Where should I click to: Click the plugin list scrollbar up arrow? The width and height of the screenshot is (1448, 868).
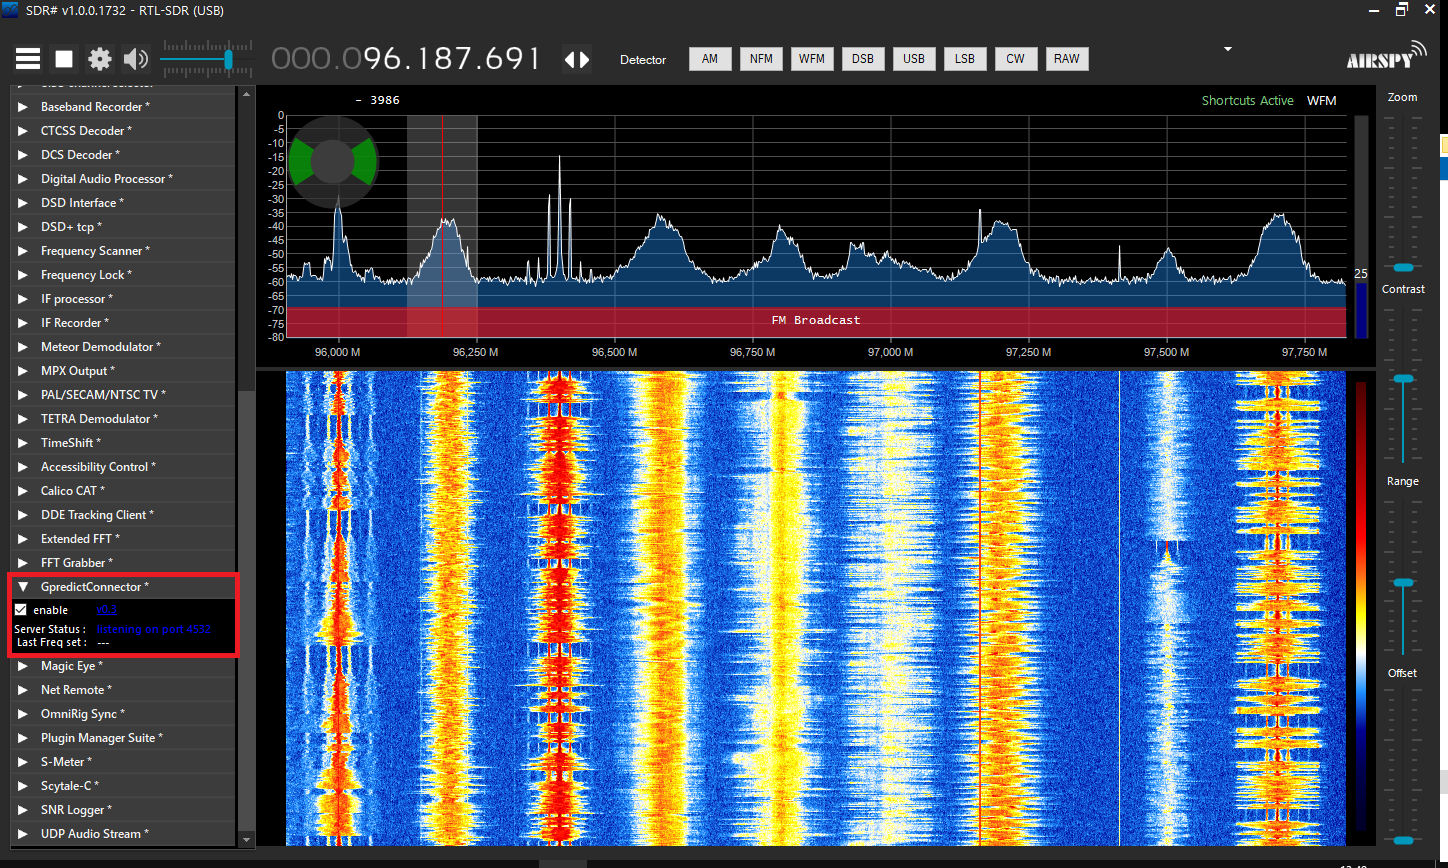click(x=246, y=94)
